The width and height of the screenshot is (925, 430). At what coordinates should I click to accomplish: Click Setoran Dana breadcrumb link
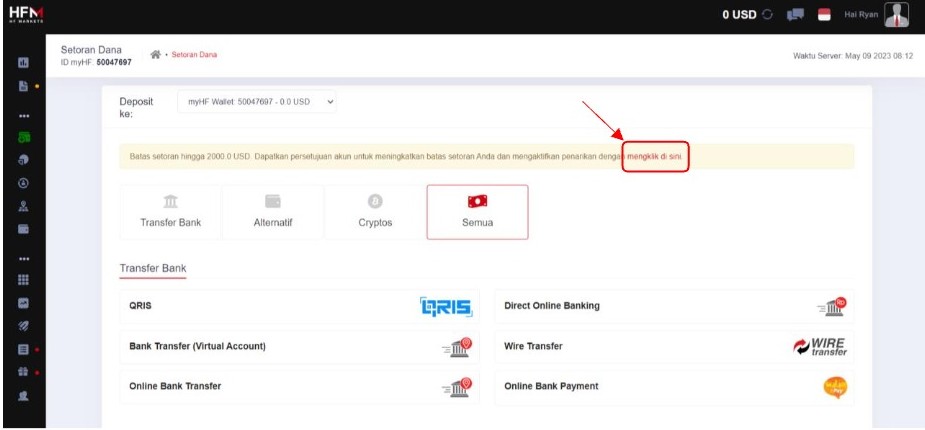point(194,55)
